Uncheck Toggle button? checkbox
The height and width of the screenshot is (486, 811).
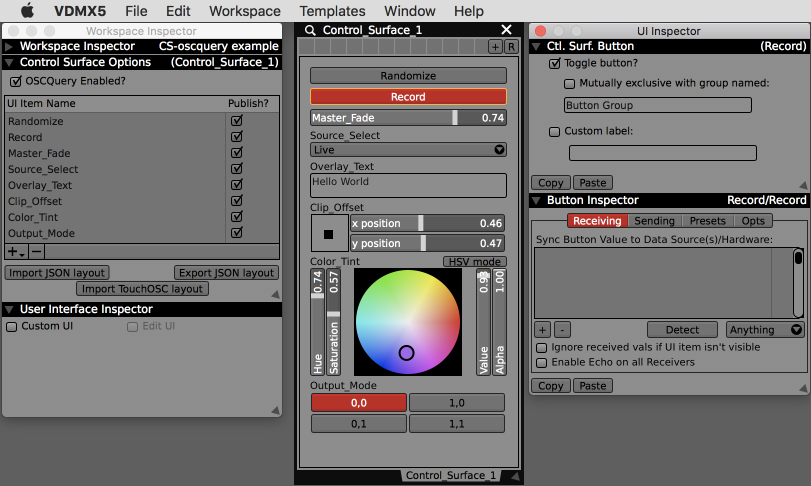pos(554,64)
